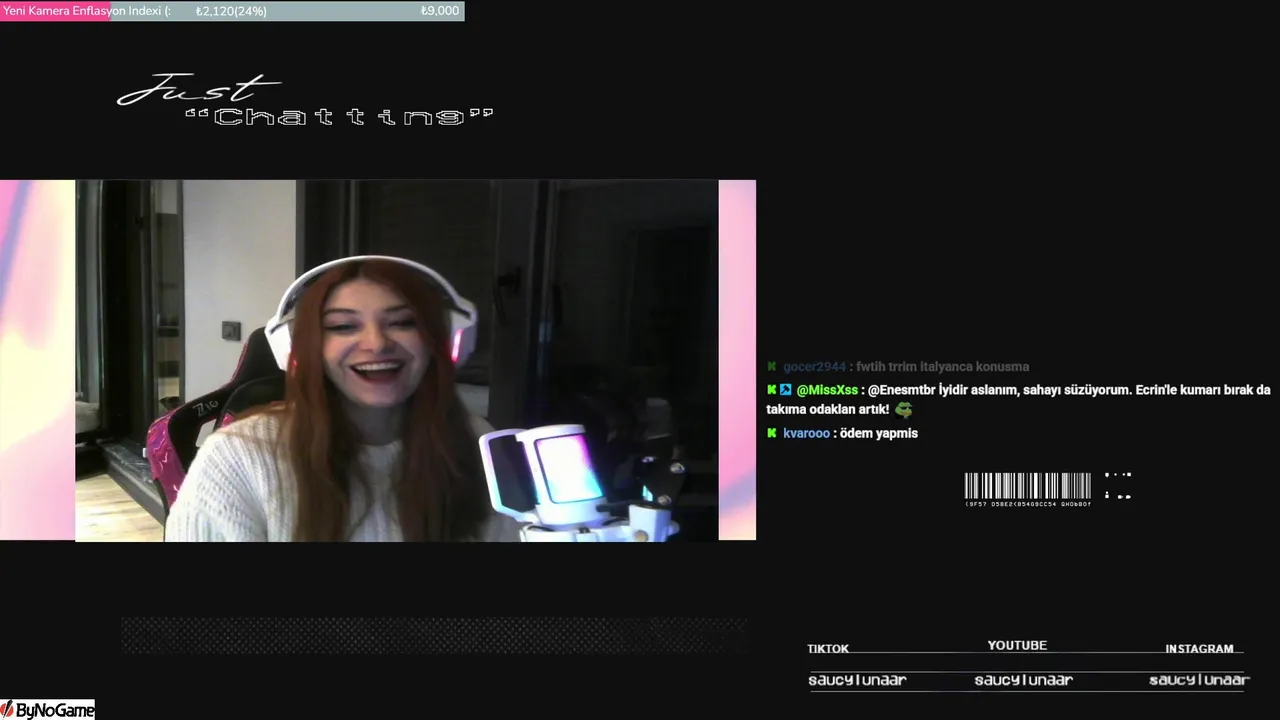Open the ByNoGame logo in the corner
1280x720 pixels.
48,710
